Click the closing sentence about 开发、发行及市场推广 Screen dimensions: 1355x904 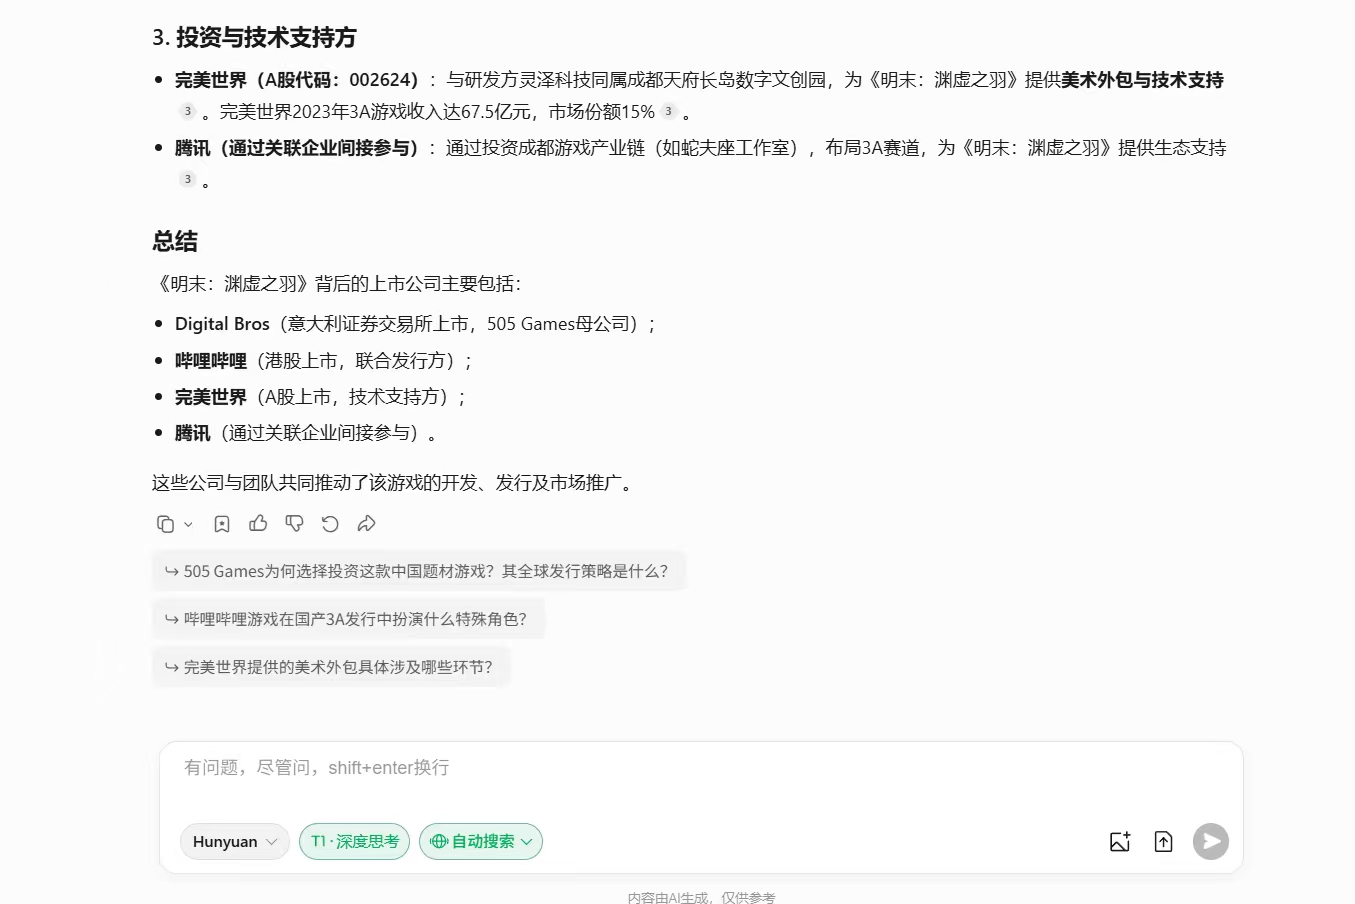(x=395, y=483)
